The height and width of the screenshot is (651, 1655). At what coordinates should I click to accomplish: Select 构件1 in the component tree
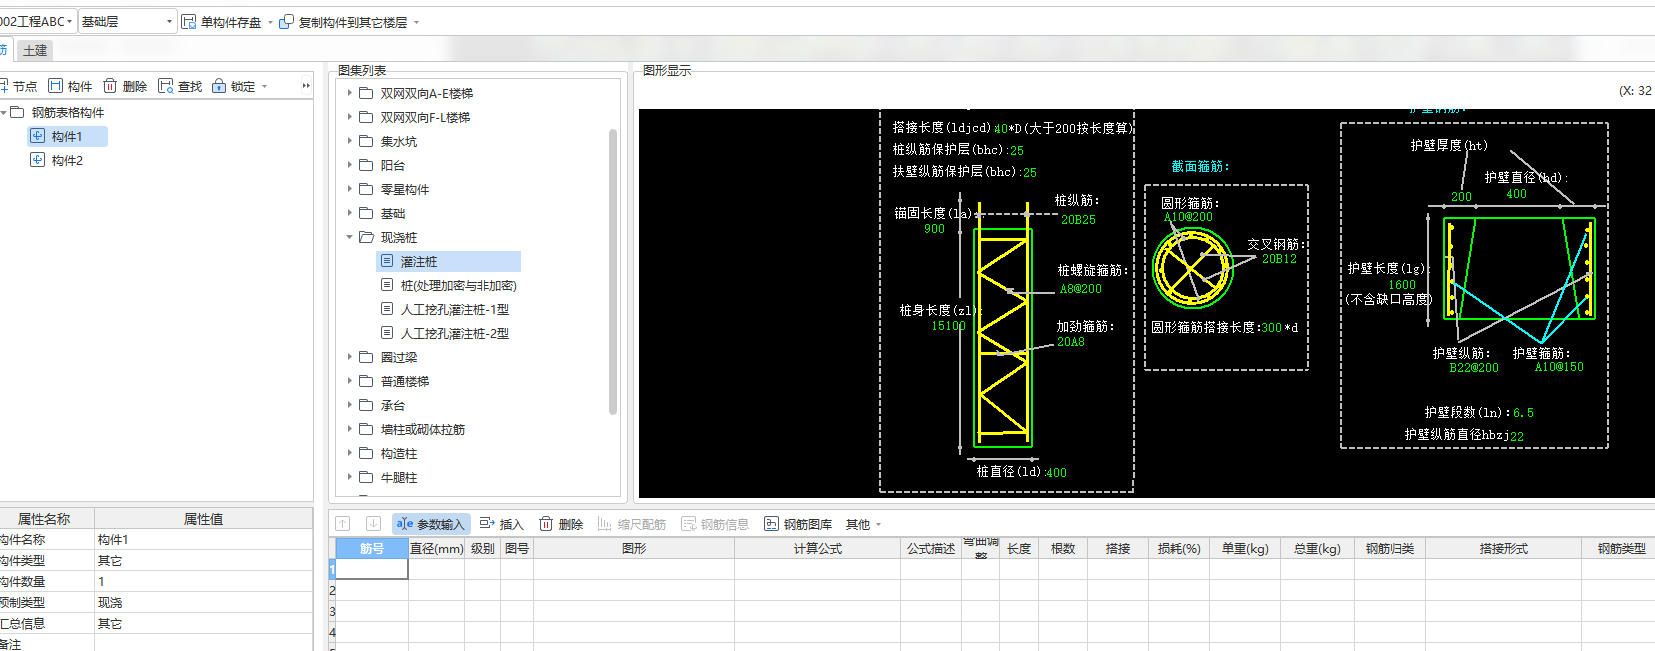[x=67, y=136]
